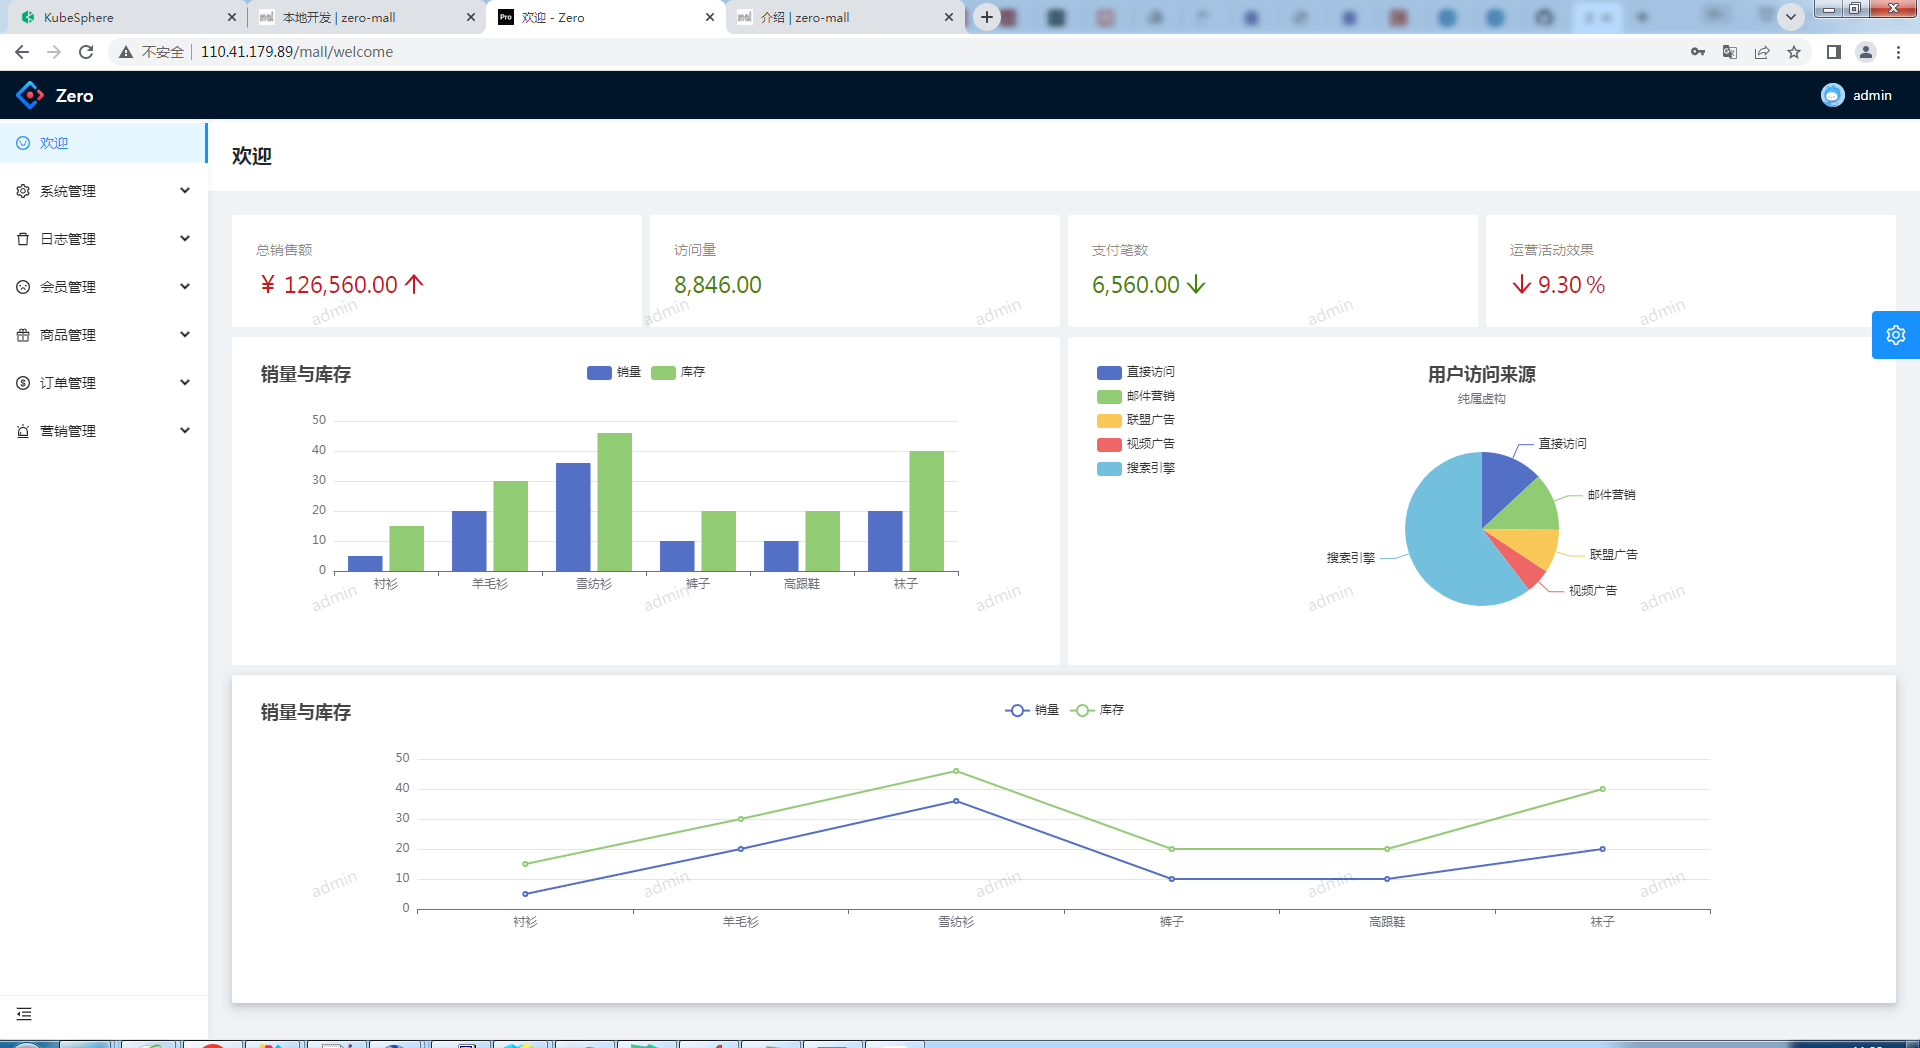
Task: Expand 商品管理 submenu chevron
Action: [x=185, y=335]
